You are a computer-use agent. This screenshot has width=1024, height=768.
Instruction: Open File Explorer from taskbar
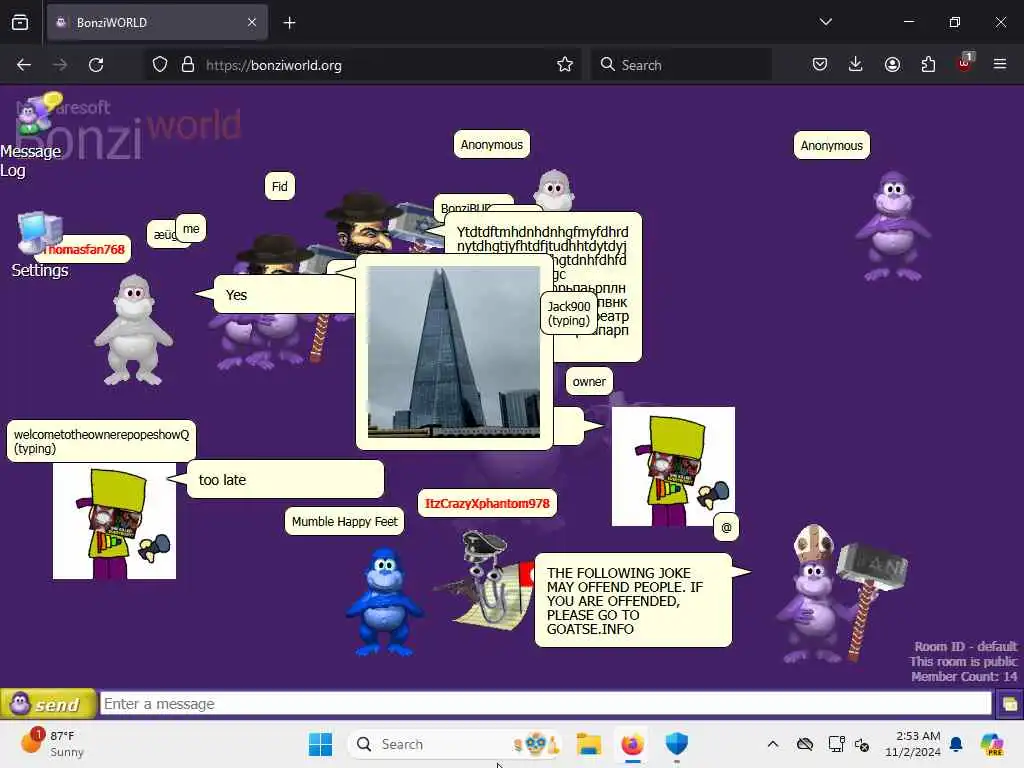pyautogui.click(x=588, y=744)
